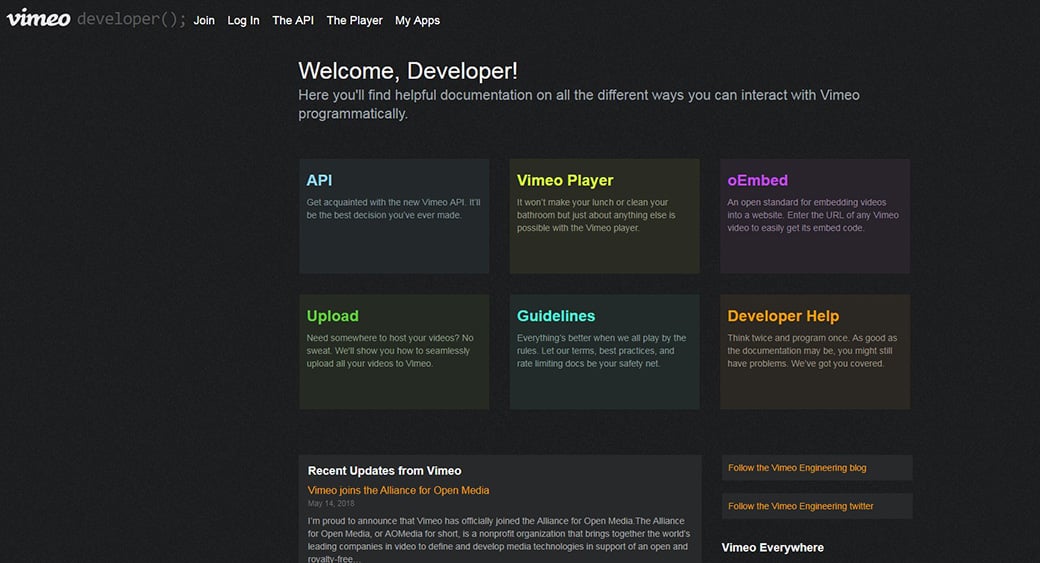The width and height of the screenshot is (1040, 563).
Task: Follow the Vimeo Engineering blog
Action: click(797, 468)
